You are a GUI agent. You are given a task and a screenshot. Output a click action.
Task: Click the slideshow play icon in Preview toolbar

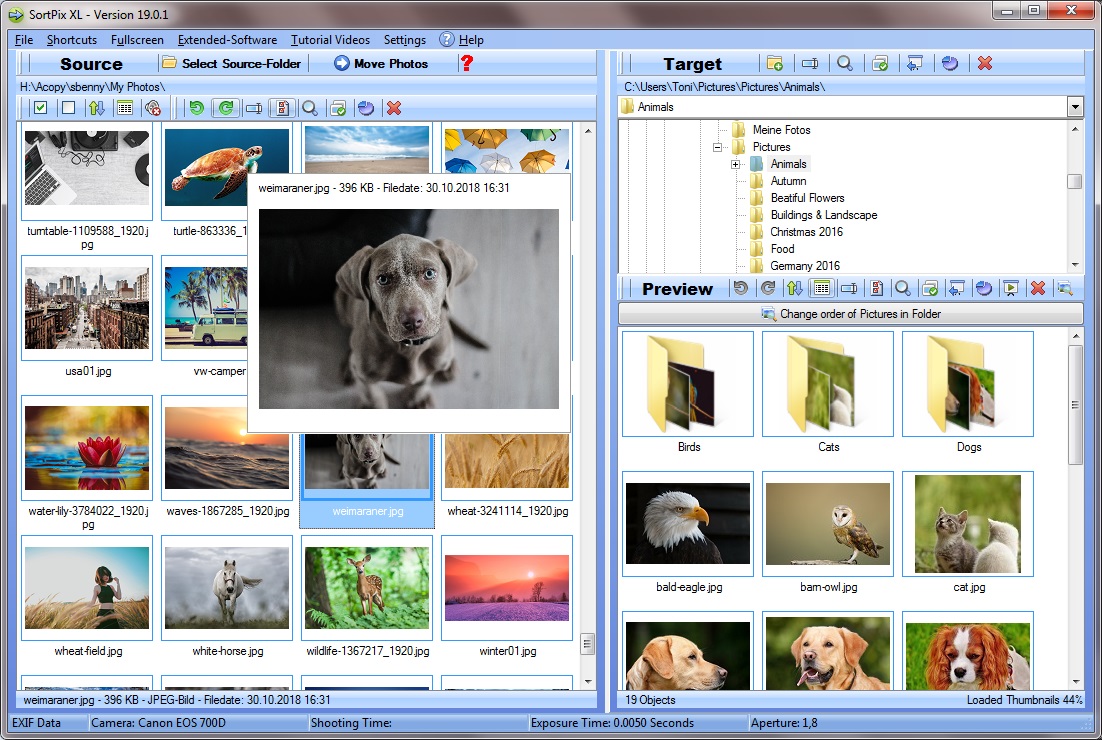1011,288
